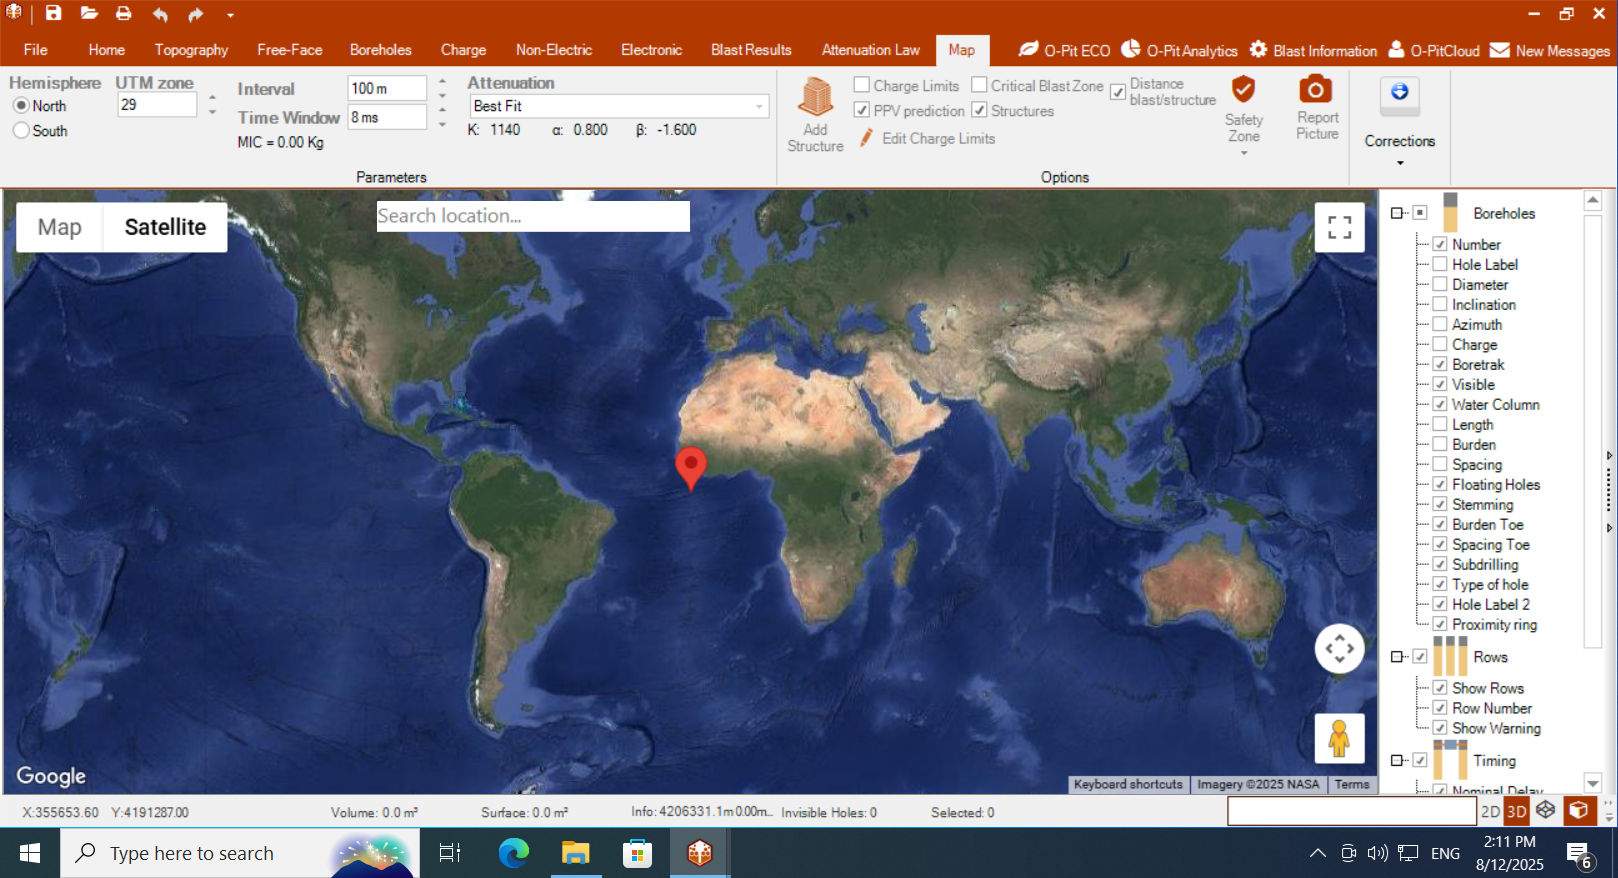Open a file using the folder icon
Image resolution: width=1618 pixels, height=878 pixels.
click(89, 14)
